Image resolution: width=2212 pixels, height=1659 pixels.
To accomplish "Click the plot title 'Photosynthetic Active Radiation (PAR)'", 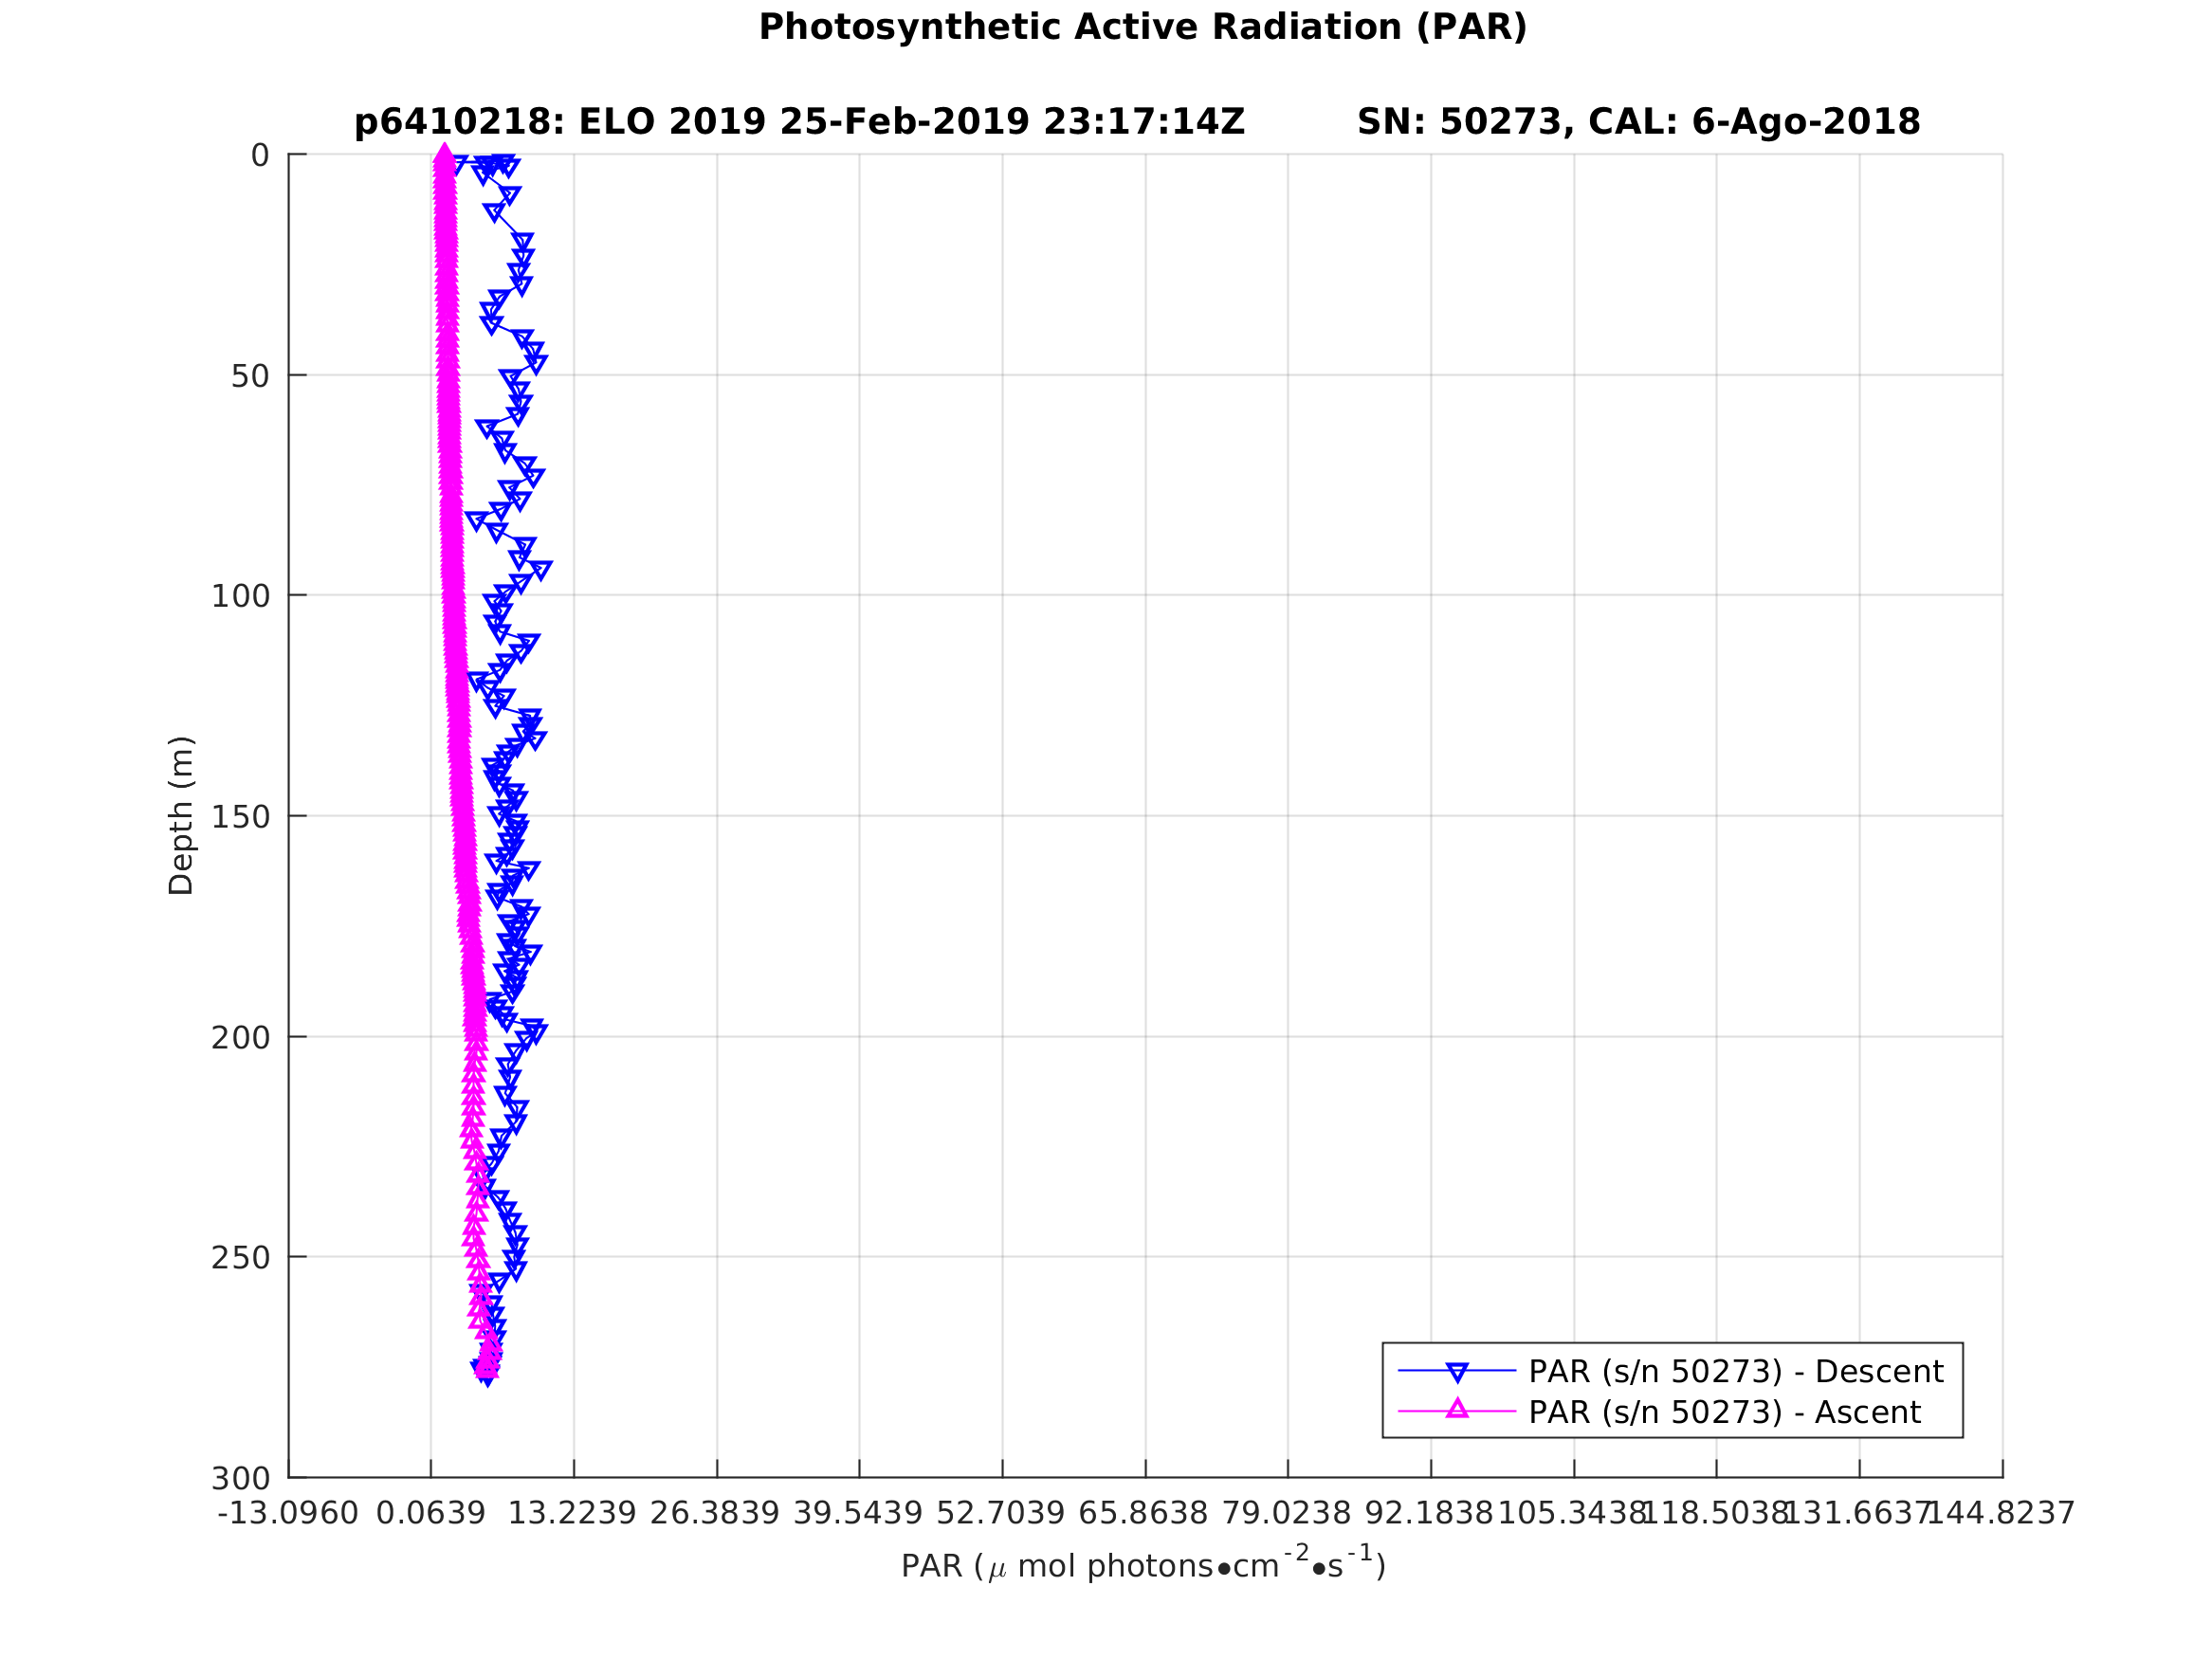I will [x=1143, y=28].
